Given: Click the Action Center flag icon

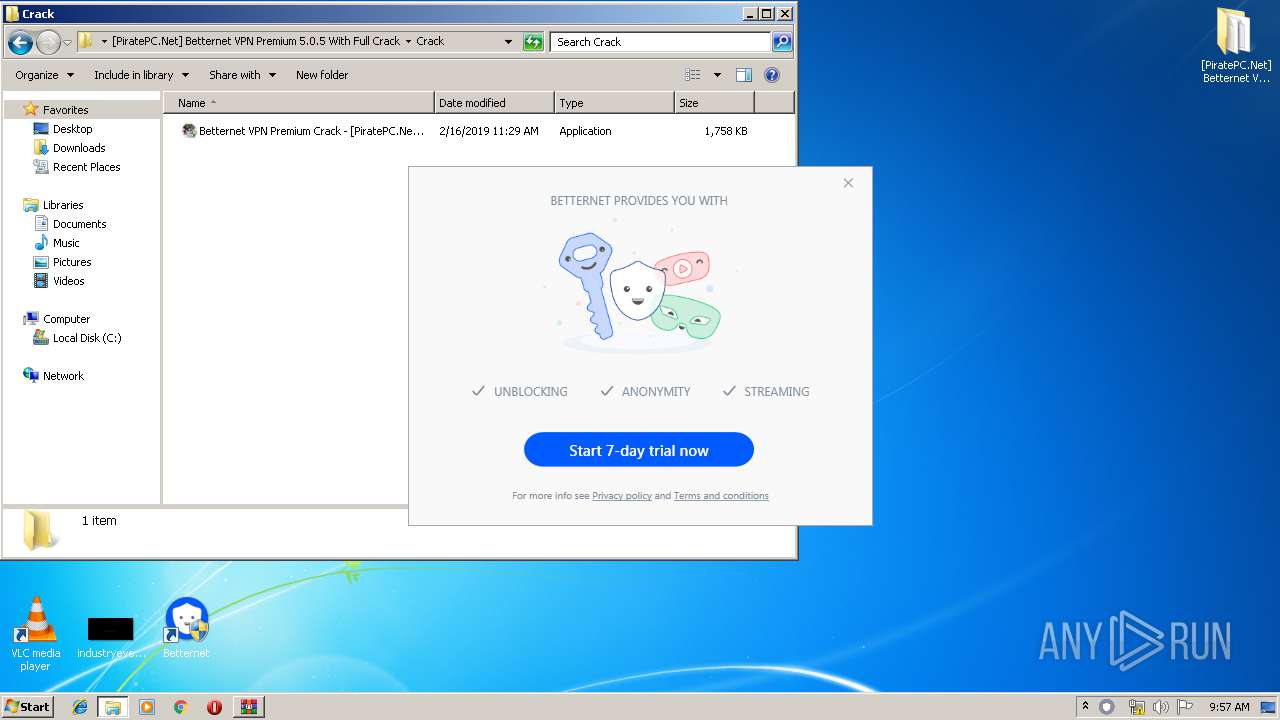Looking at the screenshot, I should [1184, 707].
